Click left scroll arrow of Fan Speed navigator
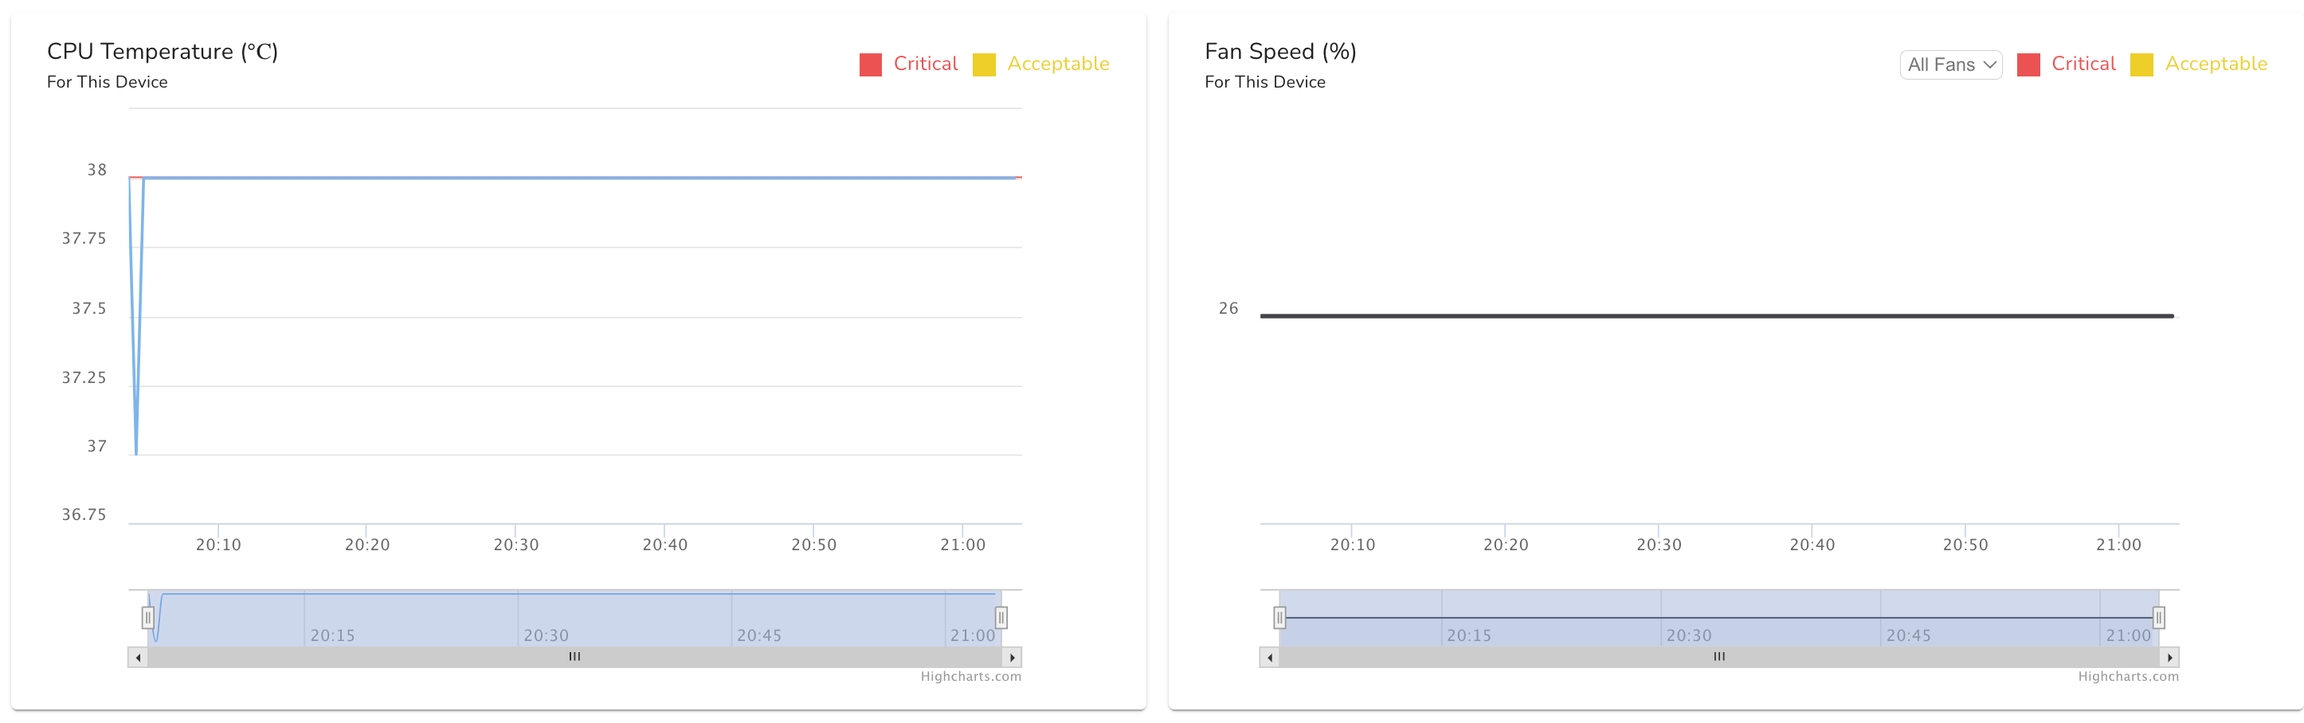The height and width of the screenshot is (723, 2304). [x=1270, y=658]
